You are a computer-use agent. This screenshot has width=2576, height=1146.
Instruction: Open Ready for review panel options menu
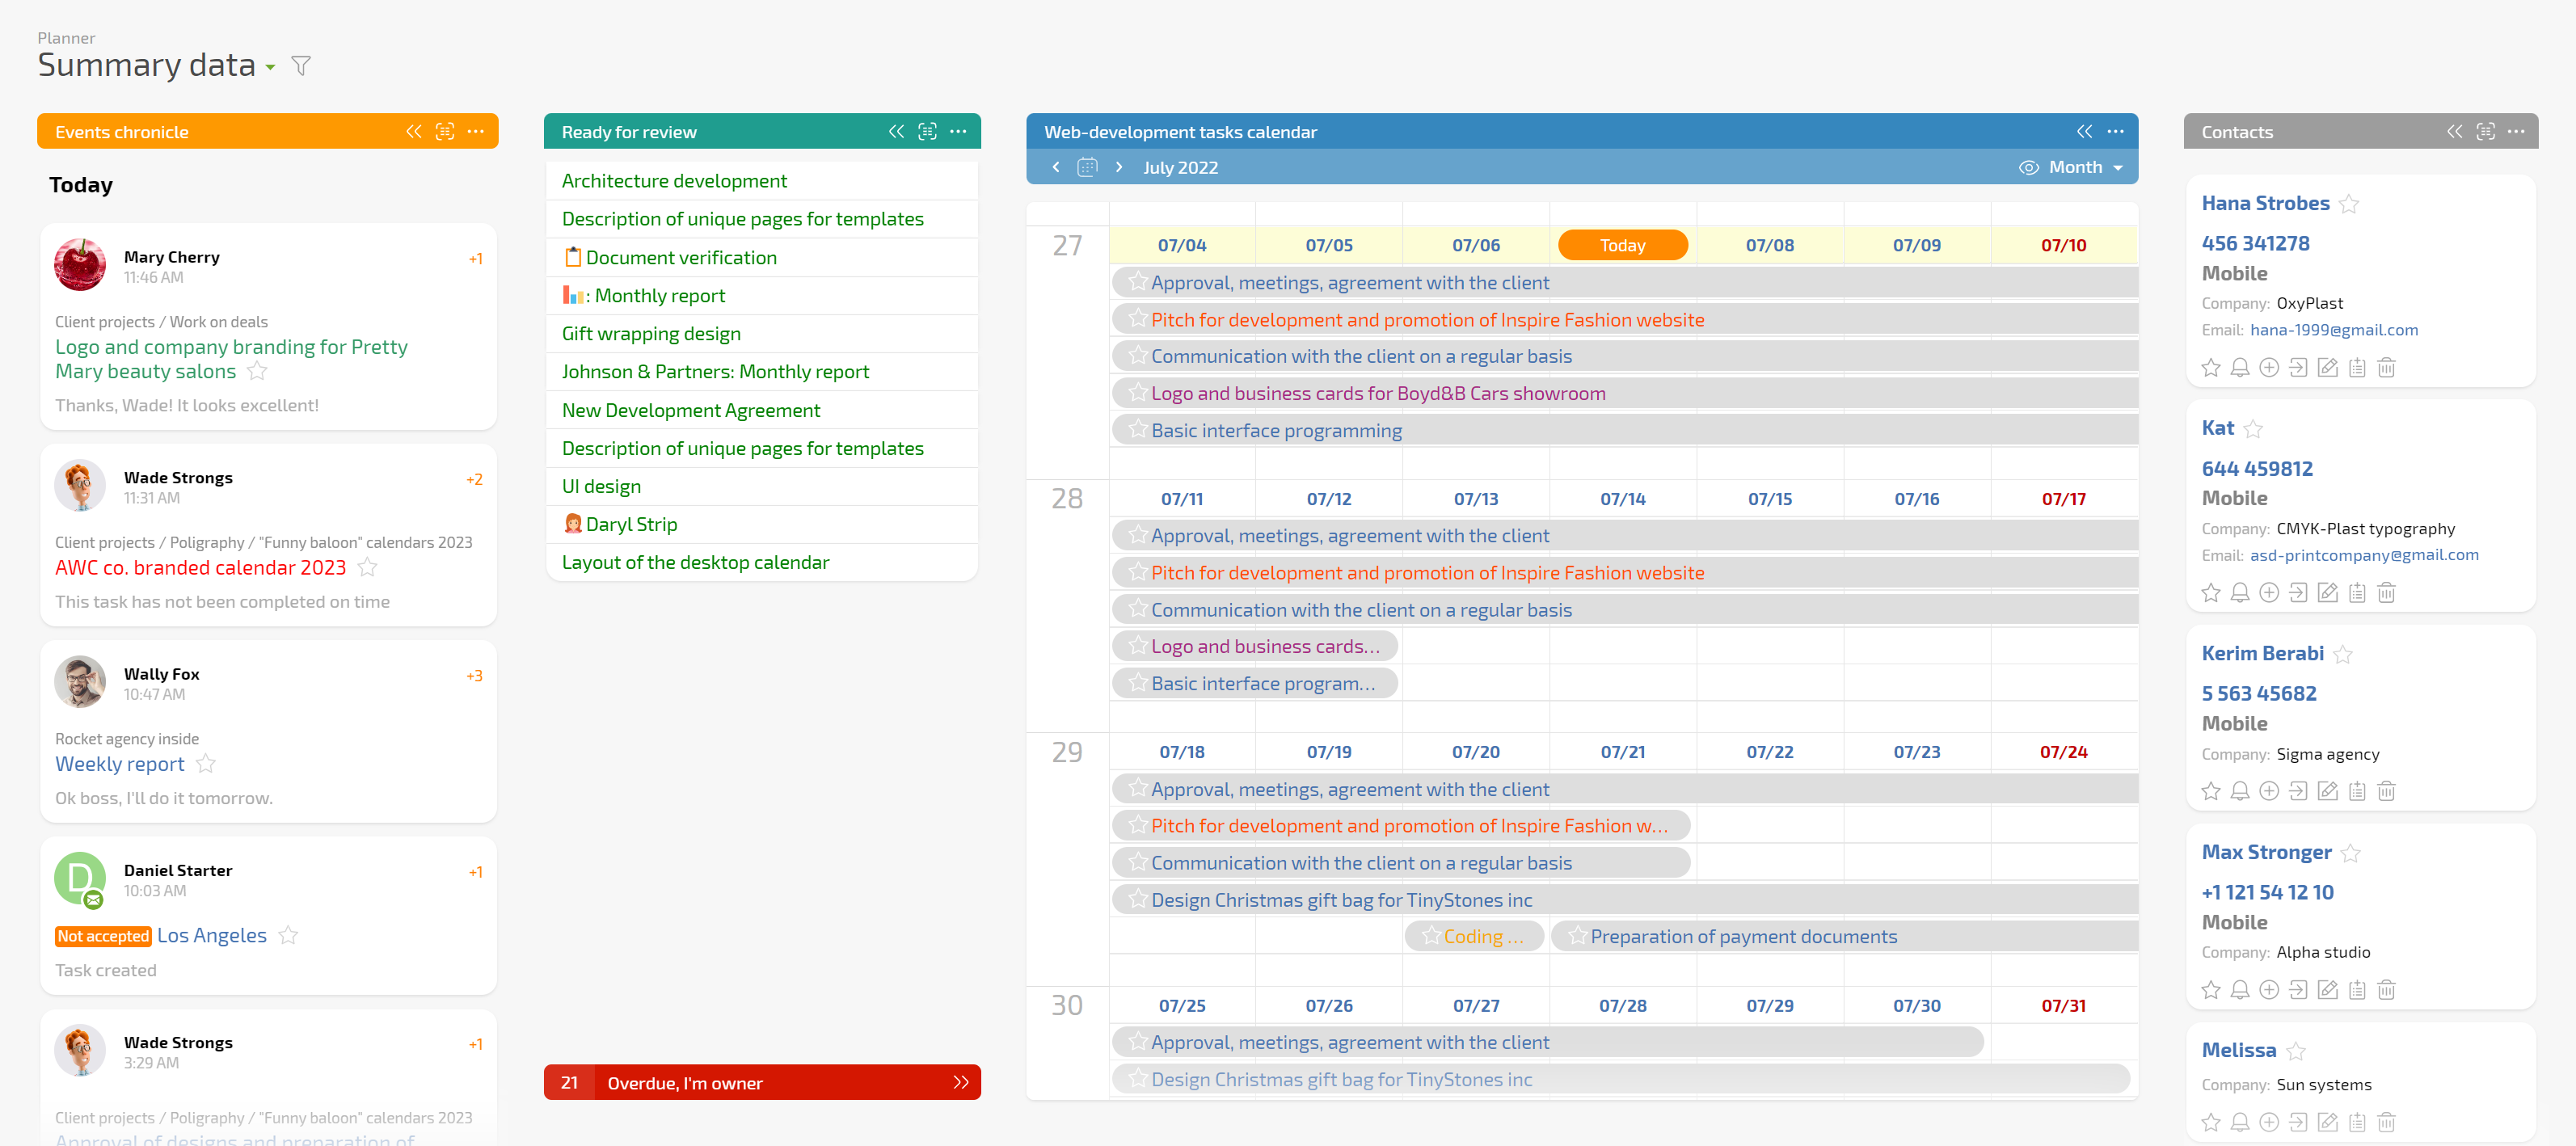coord(958,132)
